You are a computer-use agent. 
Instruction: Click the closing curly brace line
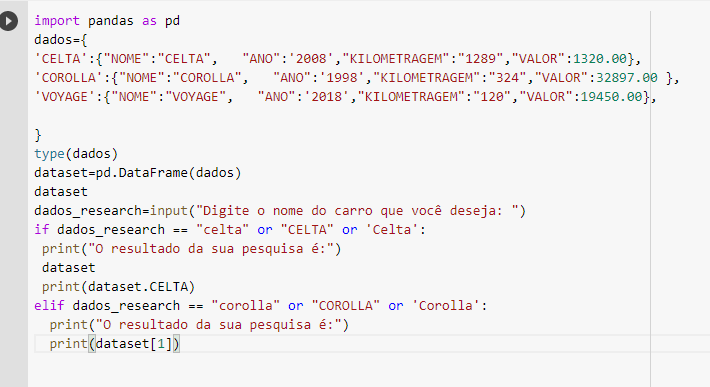pyautogui.click(x=38, y=135)
